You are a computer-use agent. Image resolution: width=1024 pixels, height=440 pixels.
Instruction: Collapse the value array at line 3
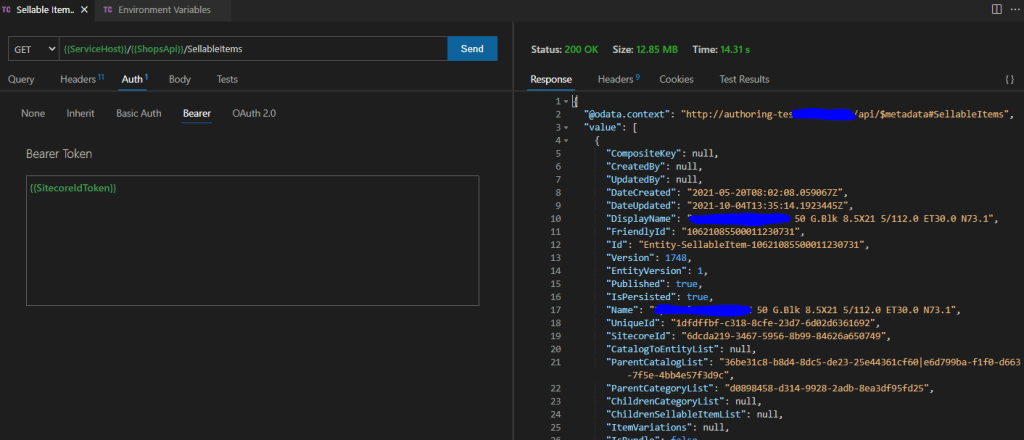[567, 128]
